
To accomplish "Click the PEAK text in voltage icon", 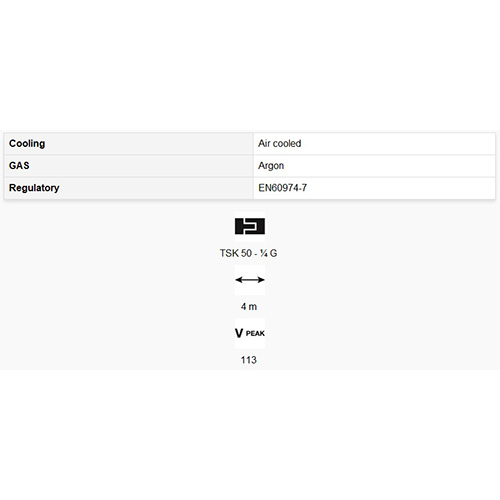I will coord(255,333).
